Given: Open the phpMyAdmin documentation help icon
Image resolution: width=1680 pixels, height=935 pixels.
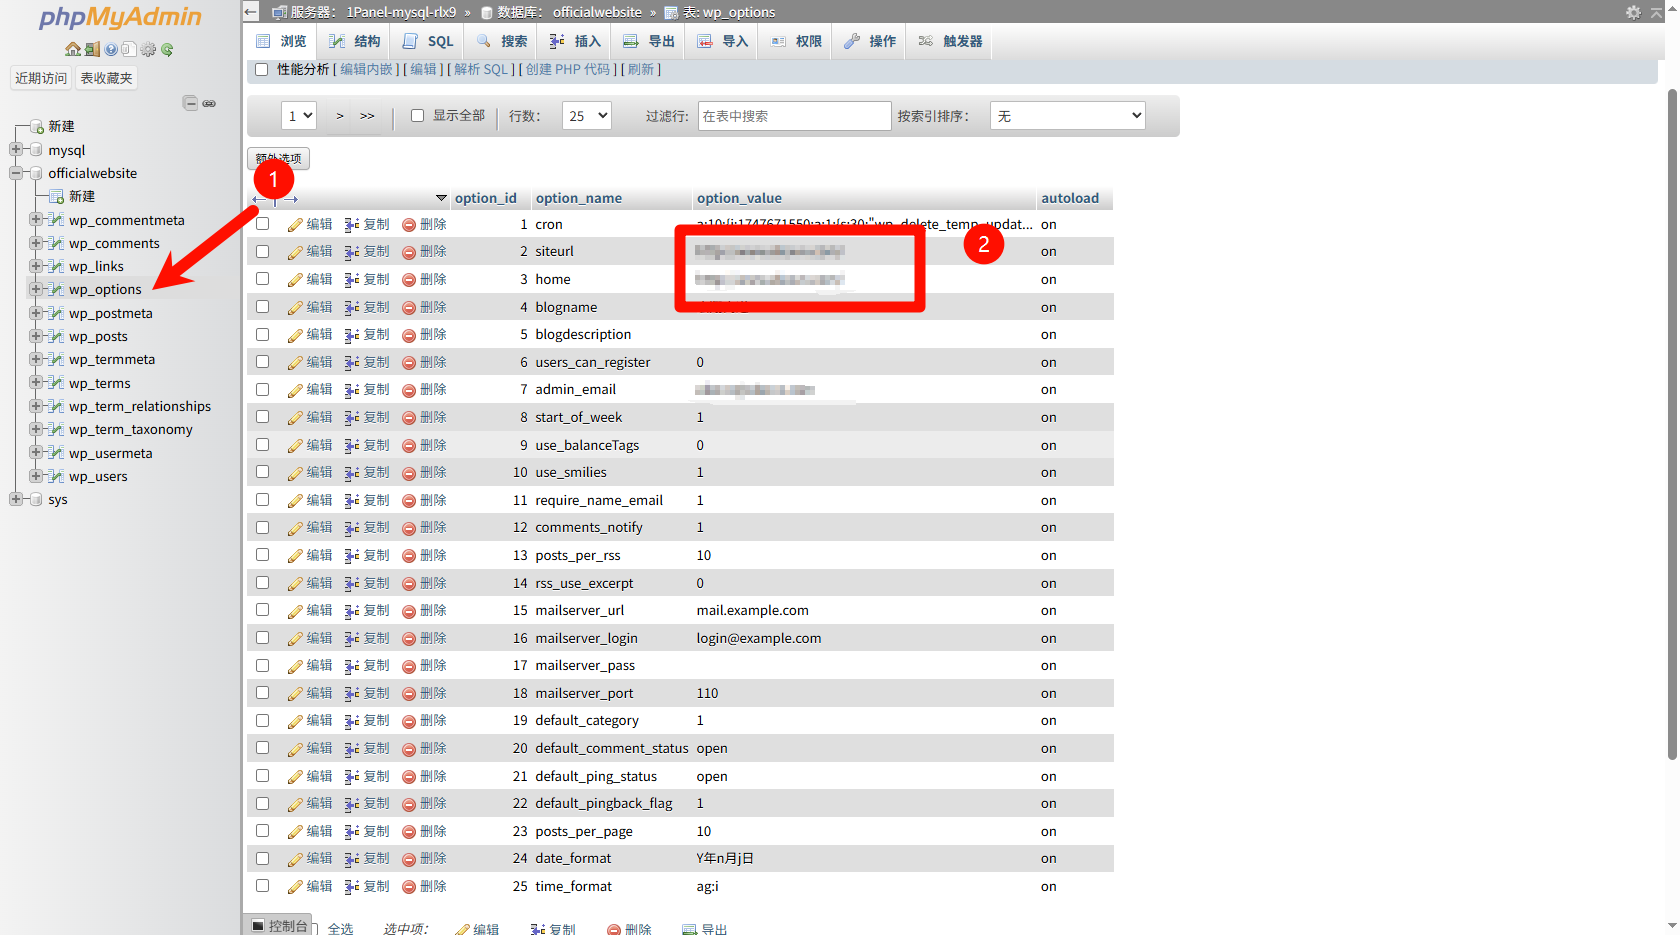Looking at the screenshot, I should tap(111, 50).
